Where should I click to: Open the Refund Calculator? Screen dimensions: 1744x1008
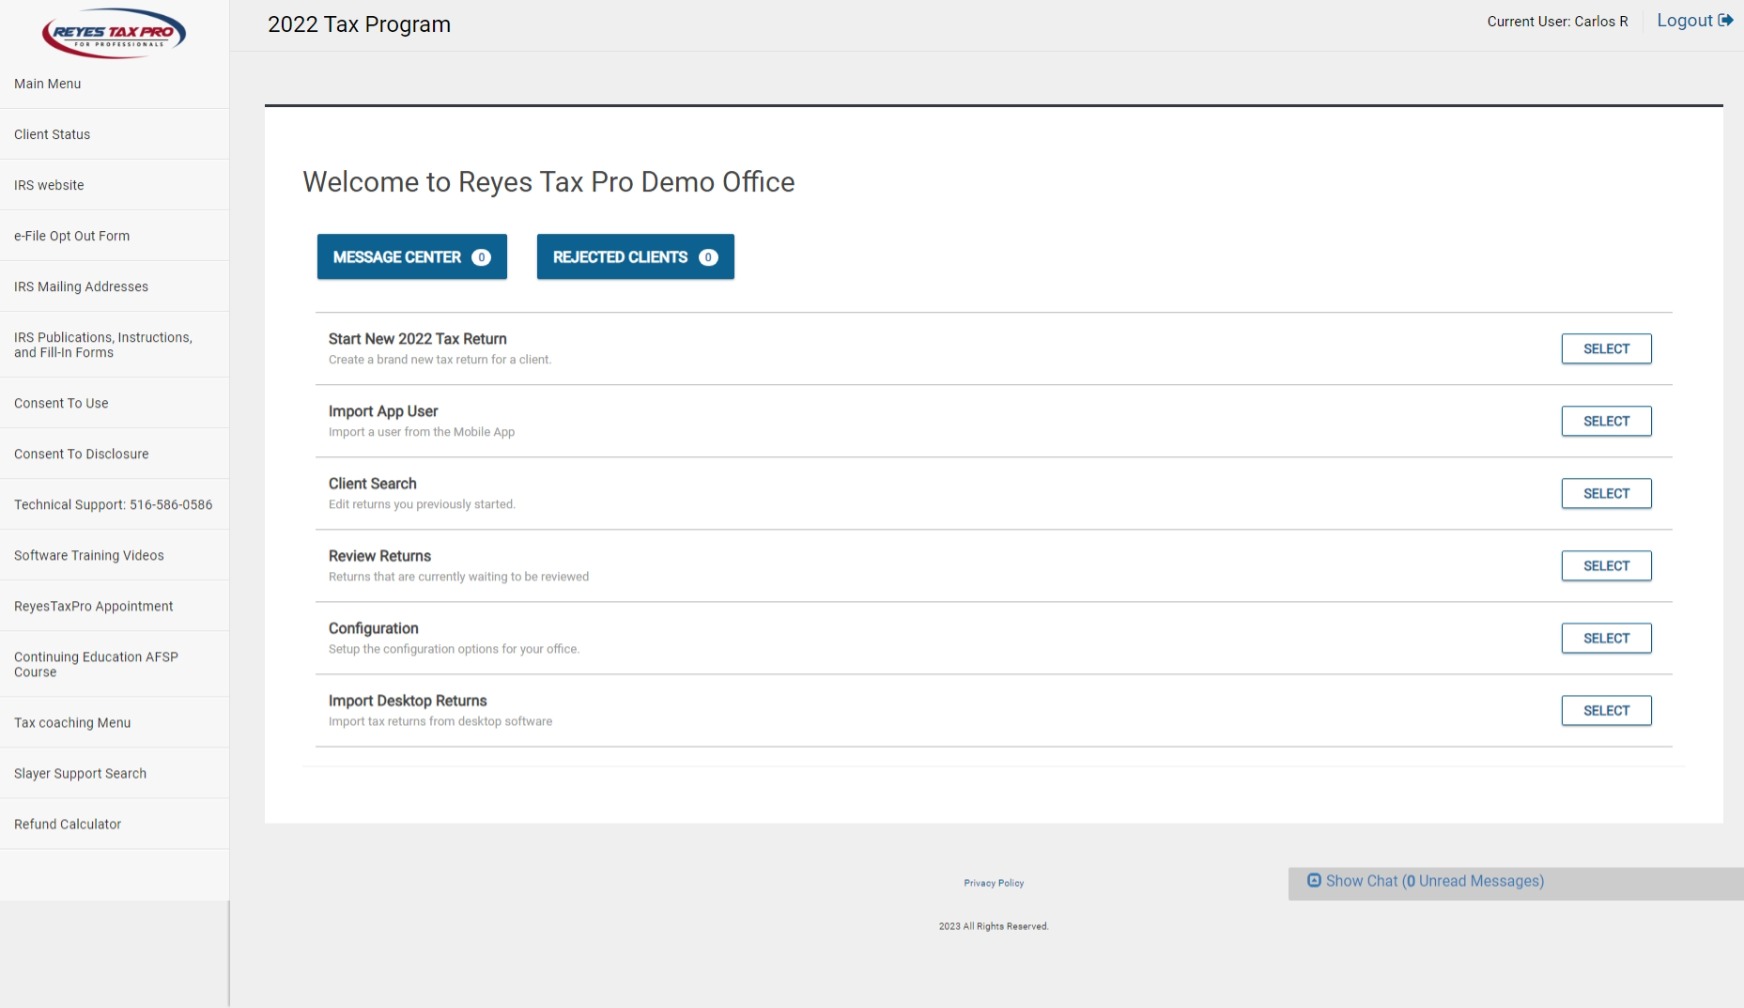pyautogui.click(x=114, y=824)
